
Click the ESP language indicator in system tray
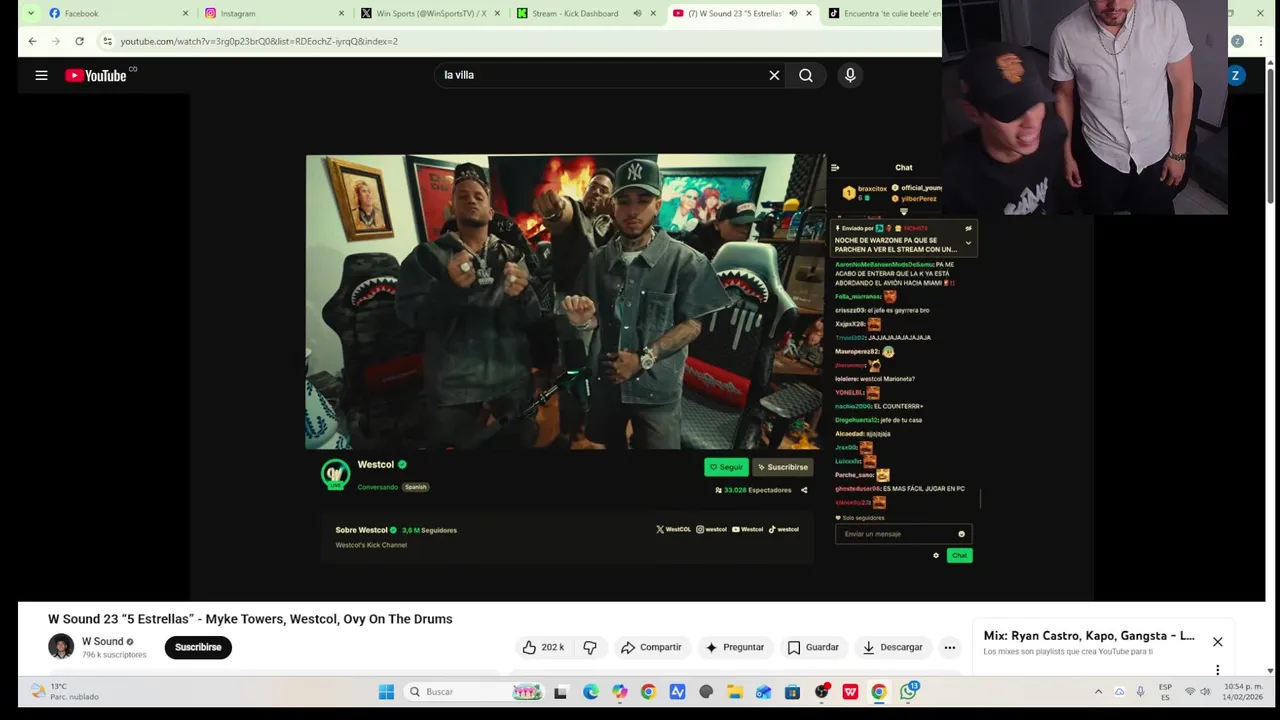[1165, 691]
